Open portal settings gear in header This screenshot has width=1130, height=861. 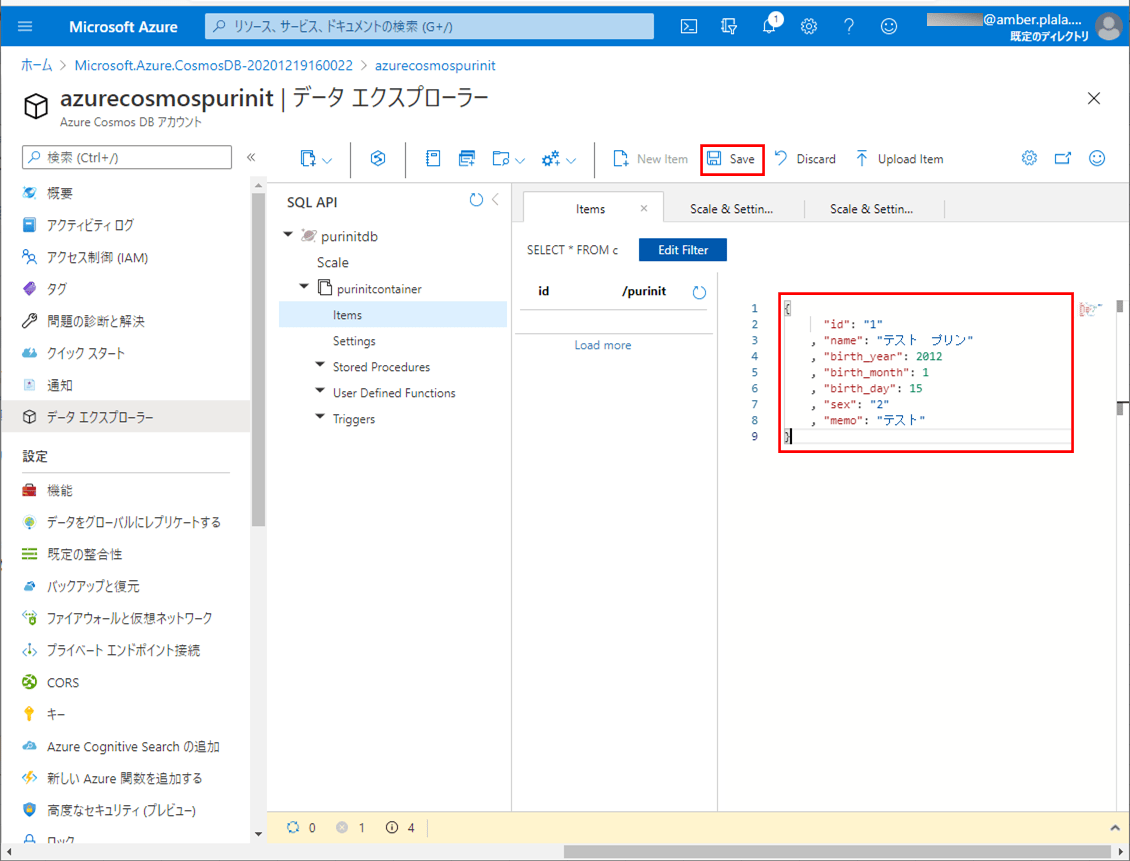pos(809,27)
